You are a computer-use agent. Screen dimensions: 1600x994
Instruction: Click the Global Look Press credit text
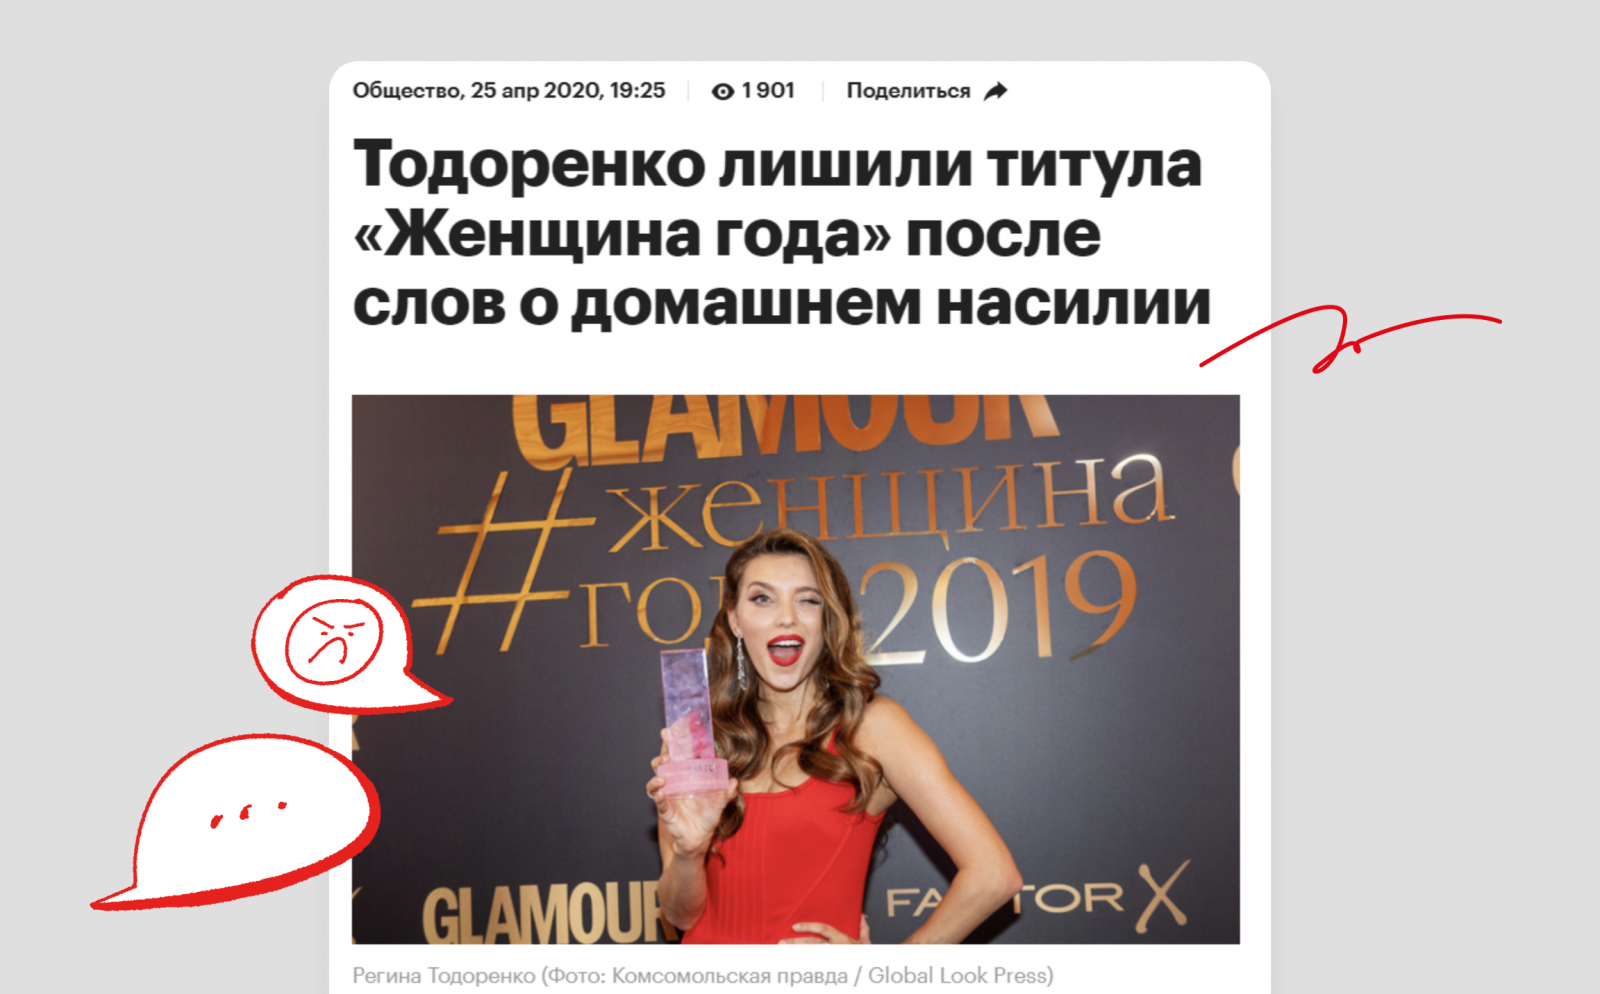[956, 975]
